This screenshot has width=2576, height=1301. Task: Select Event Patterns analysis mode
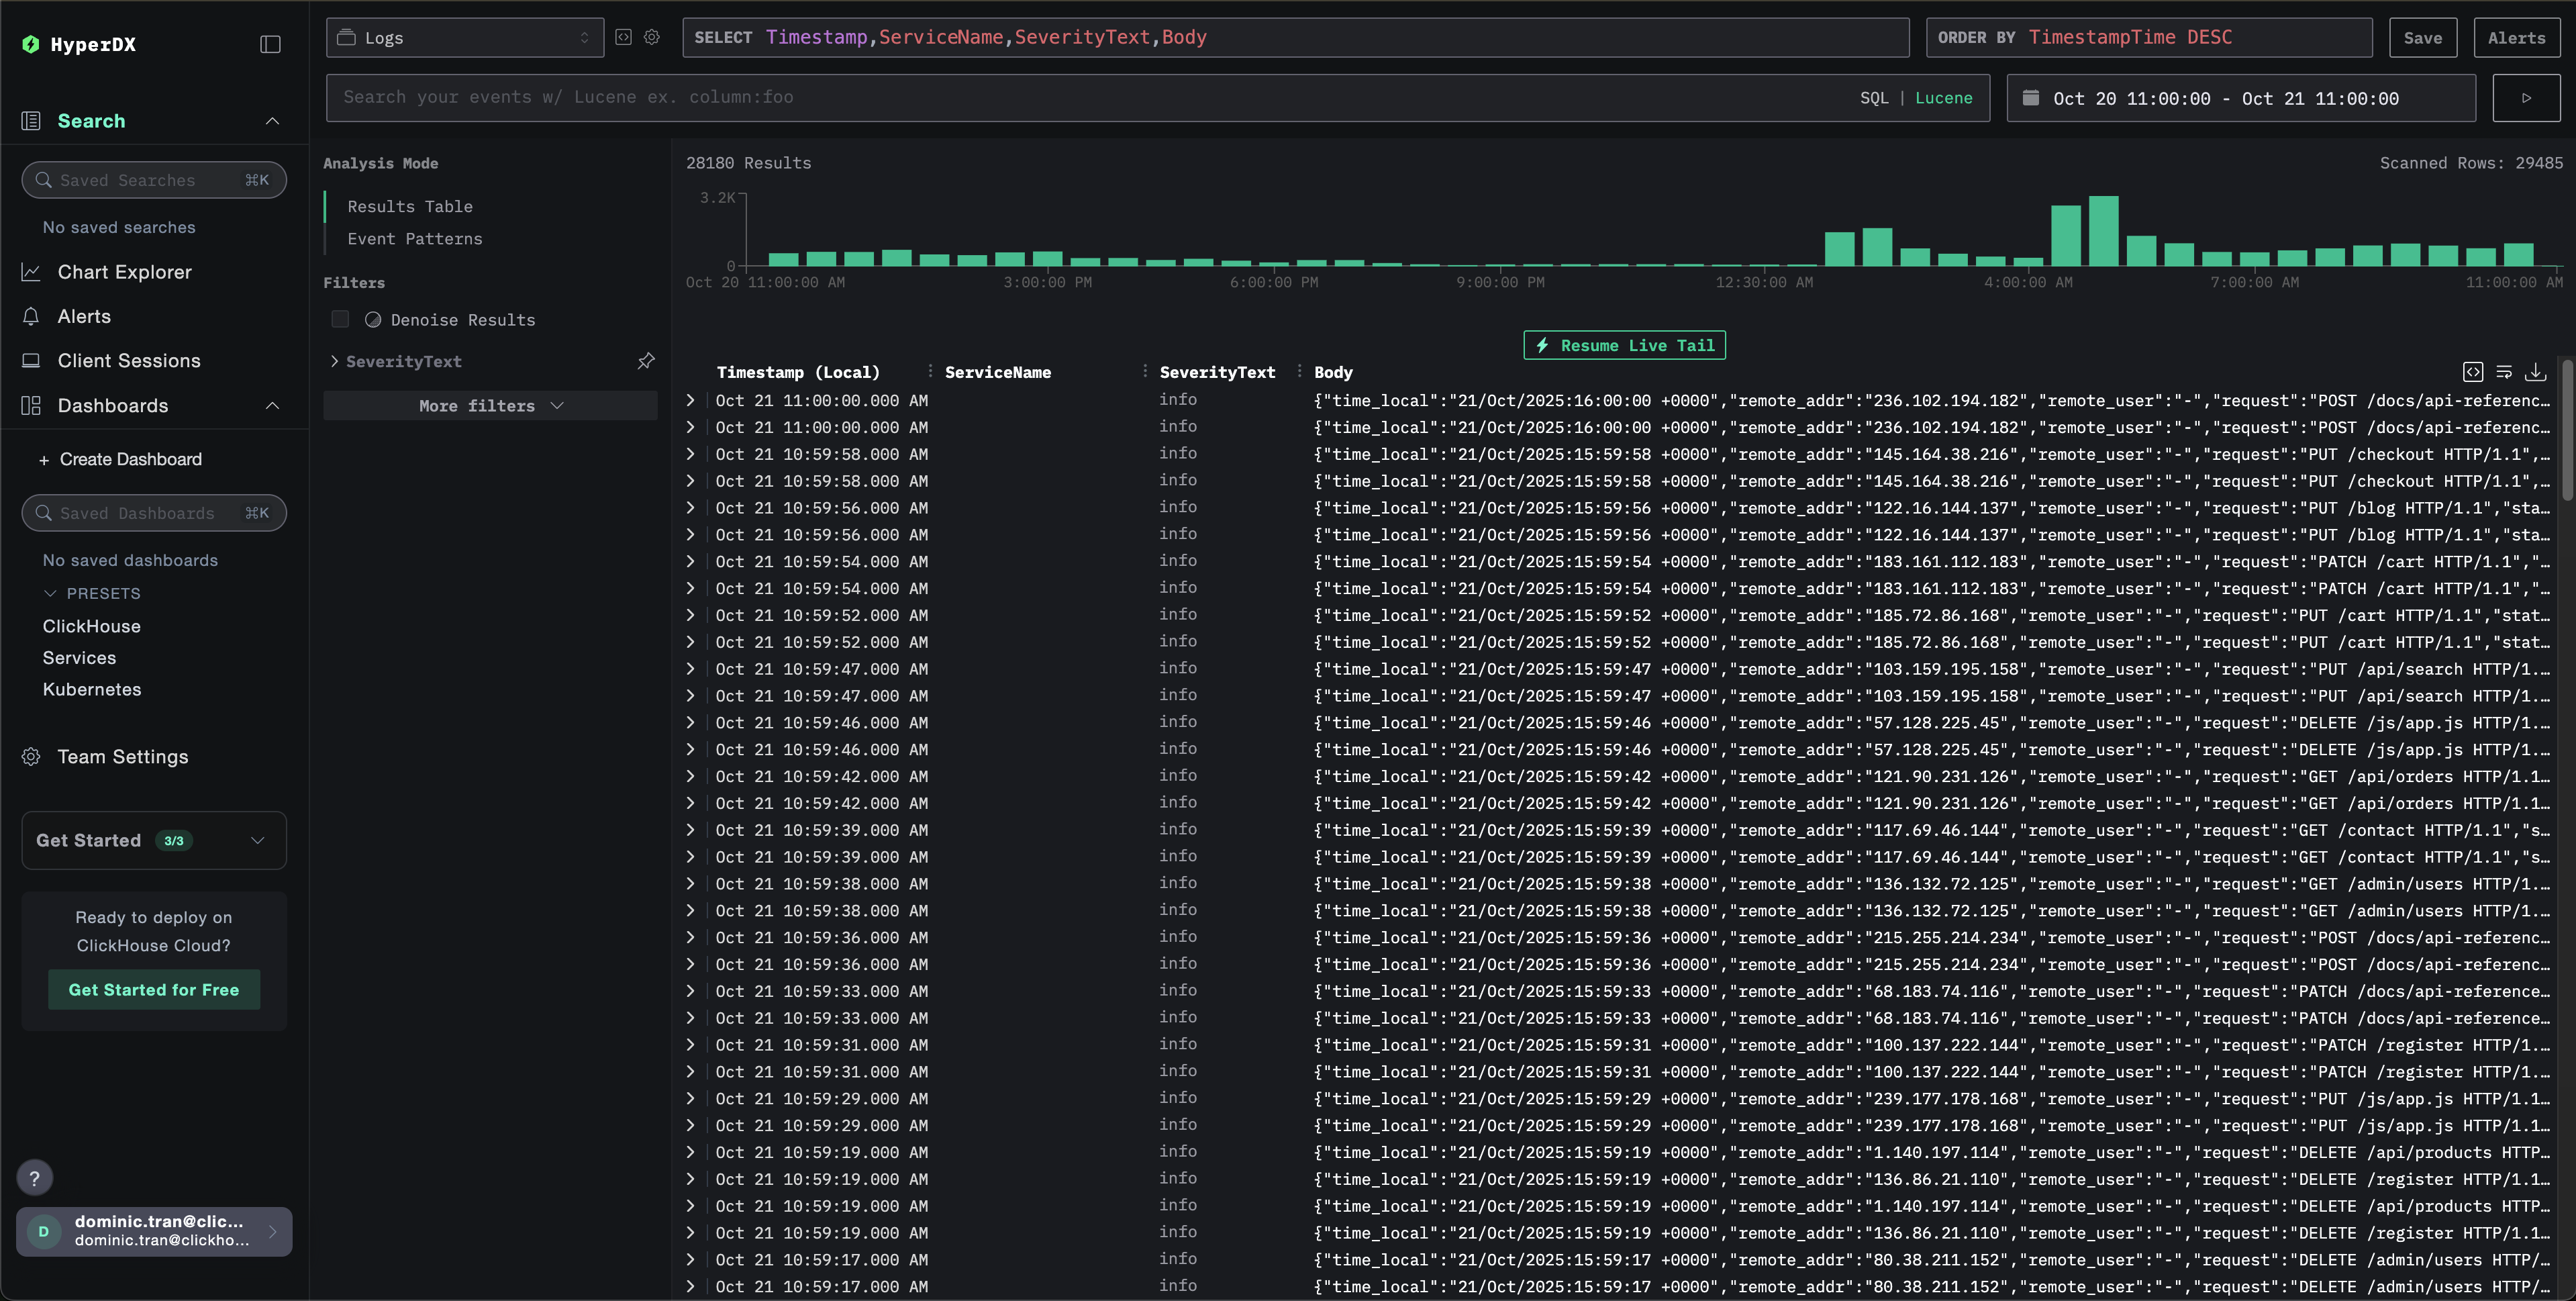414,239
